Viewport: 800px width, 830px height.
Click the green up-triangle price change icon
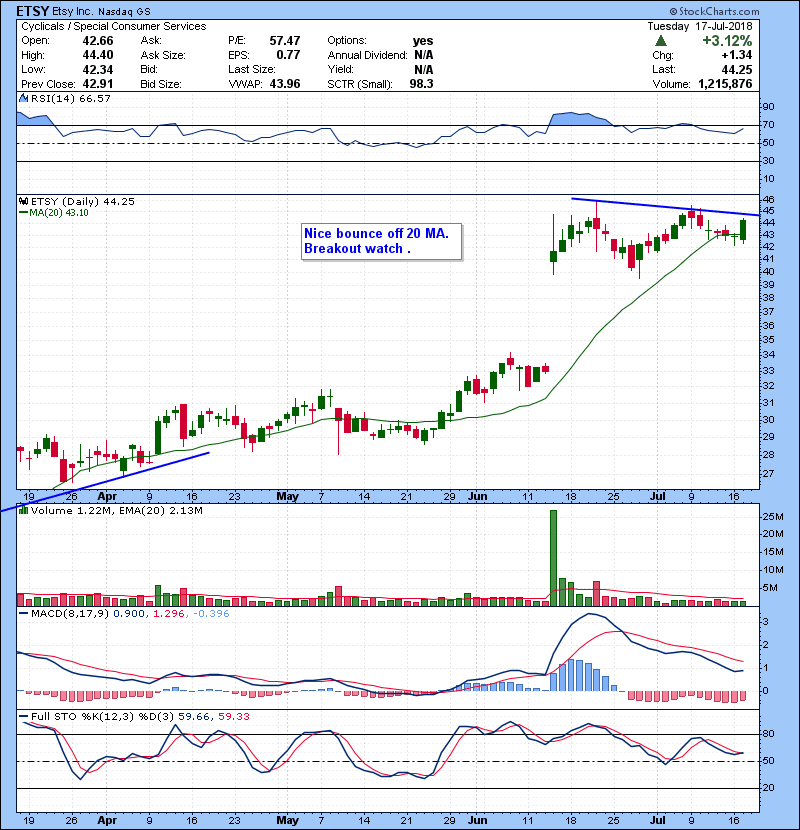(660, 41)
